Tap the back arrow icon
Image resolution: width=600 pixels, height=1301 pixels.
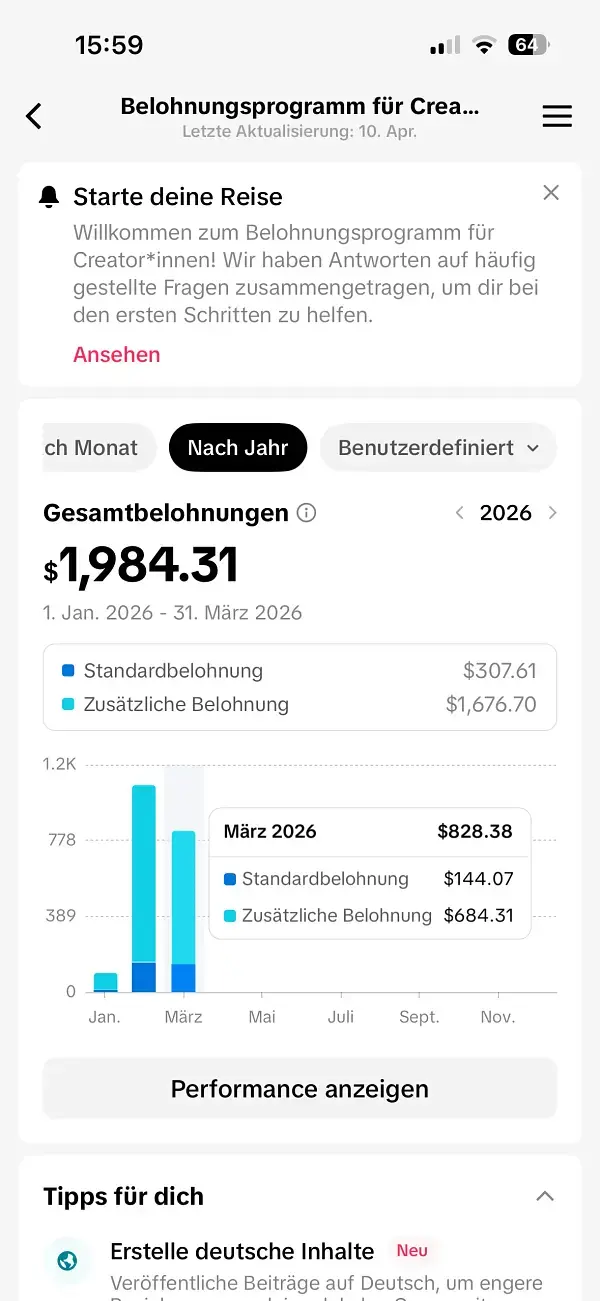[x=34, y=116]
